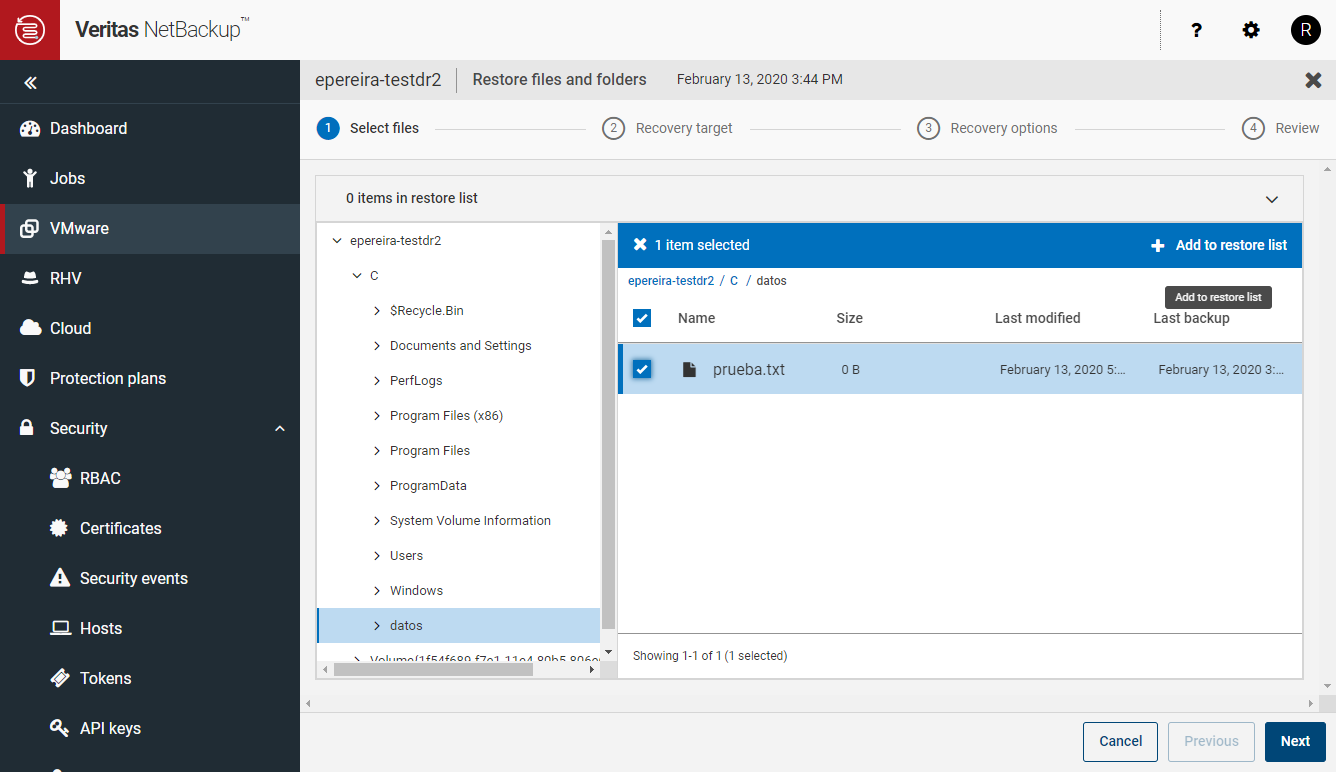
Task: Click the prueba.txt file icon
Action: [689, 369]
